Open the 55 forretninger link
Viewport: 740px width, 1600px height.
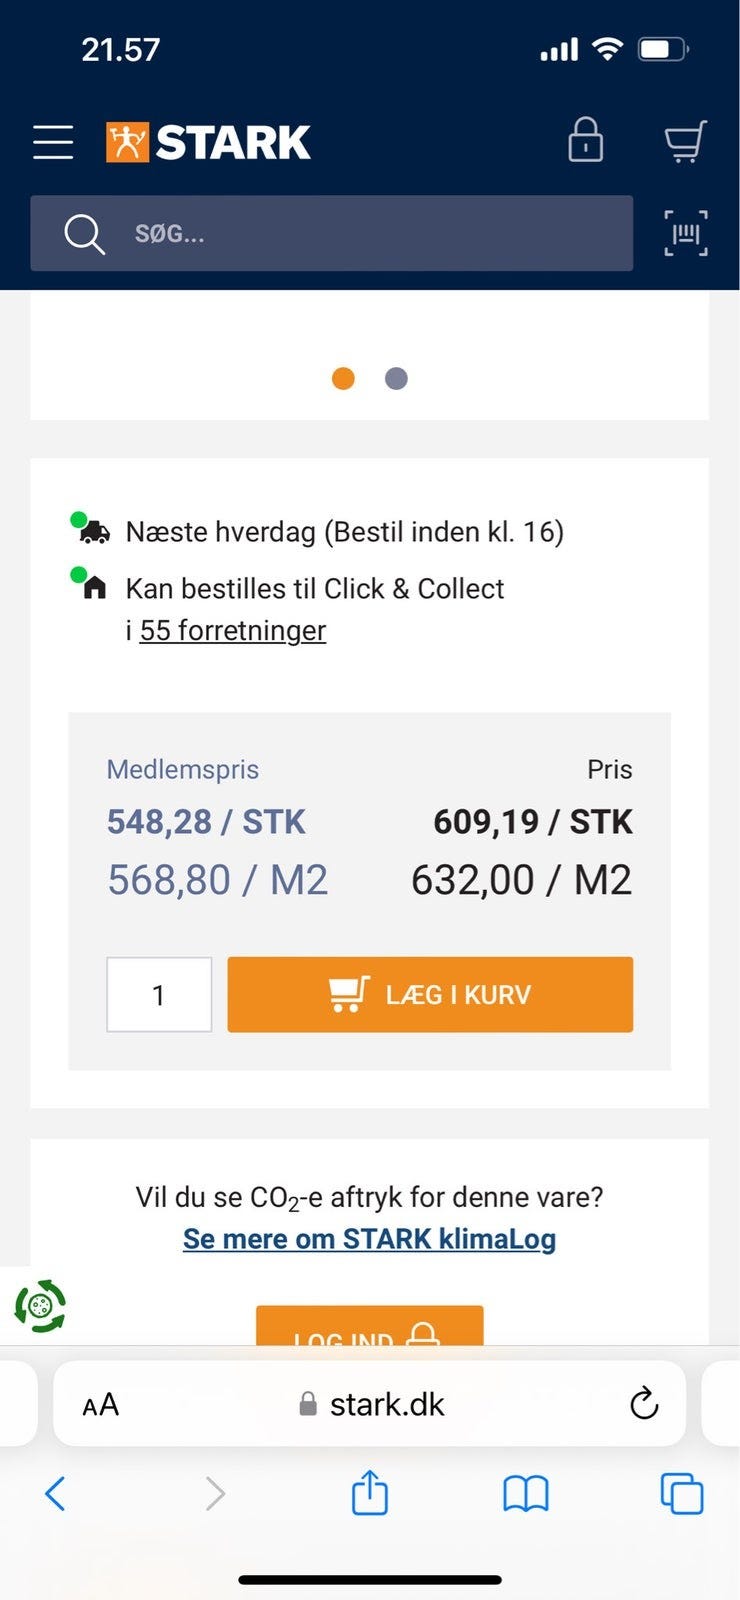coord(232,630)
